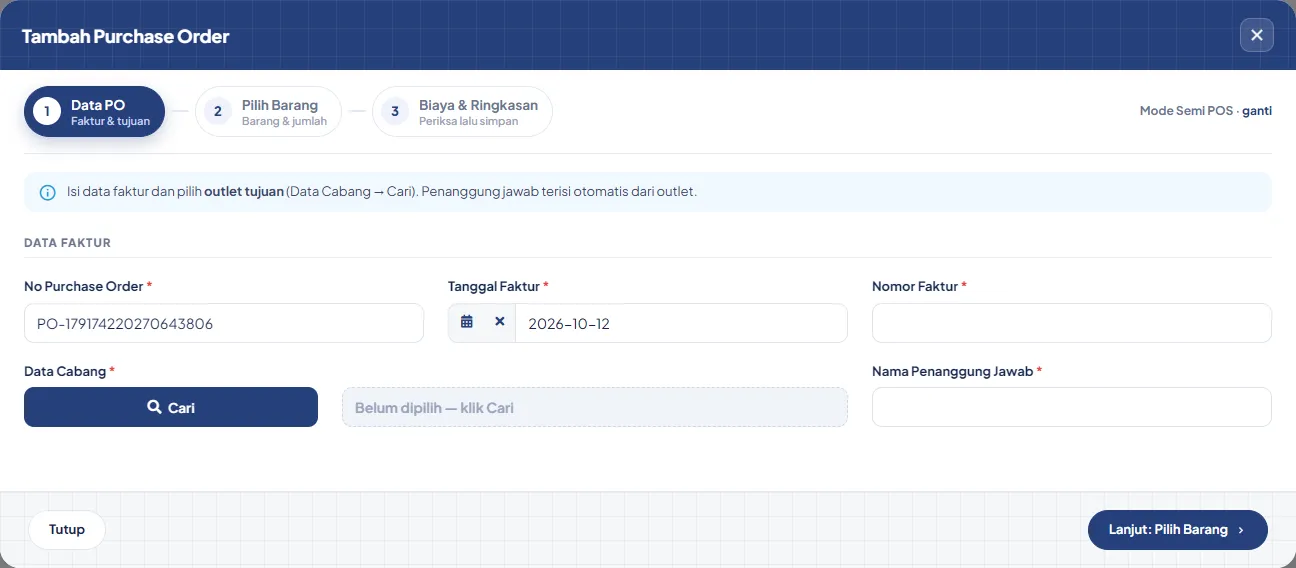This screenshot has width=1296, height=568.
Task: Click the Tambah Purchase Order title
Action: [x=126, y=36]
